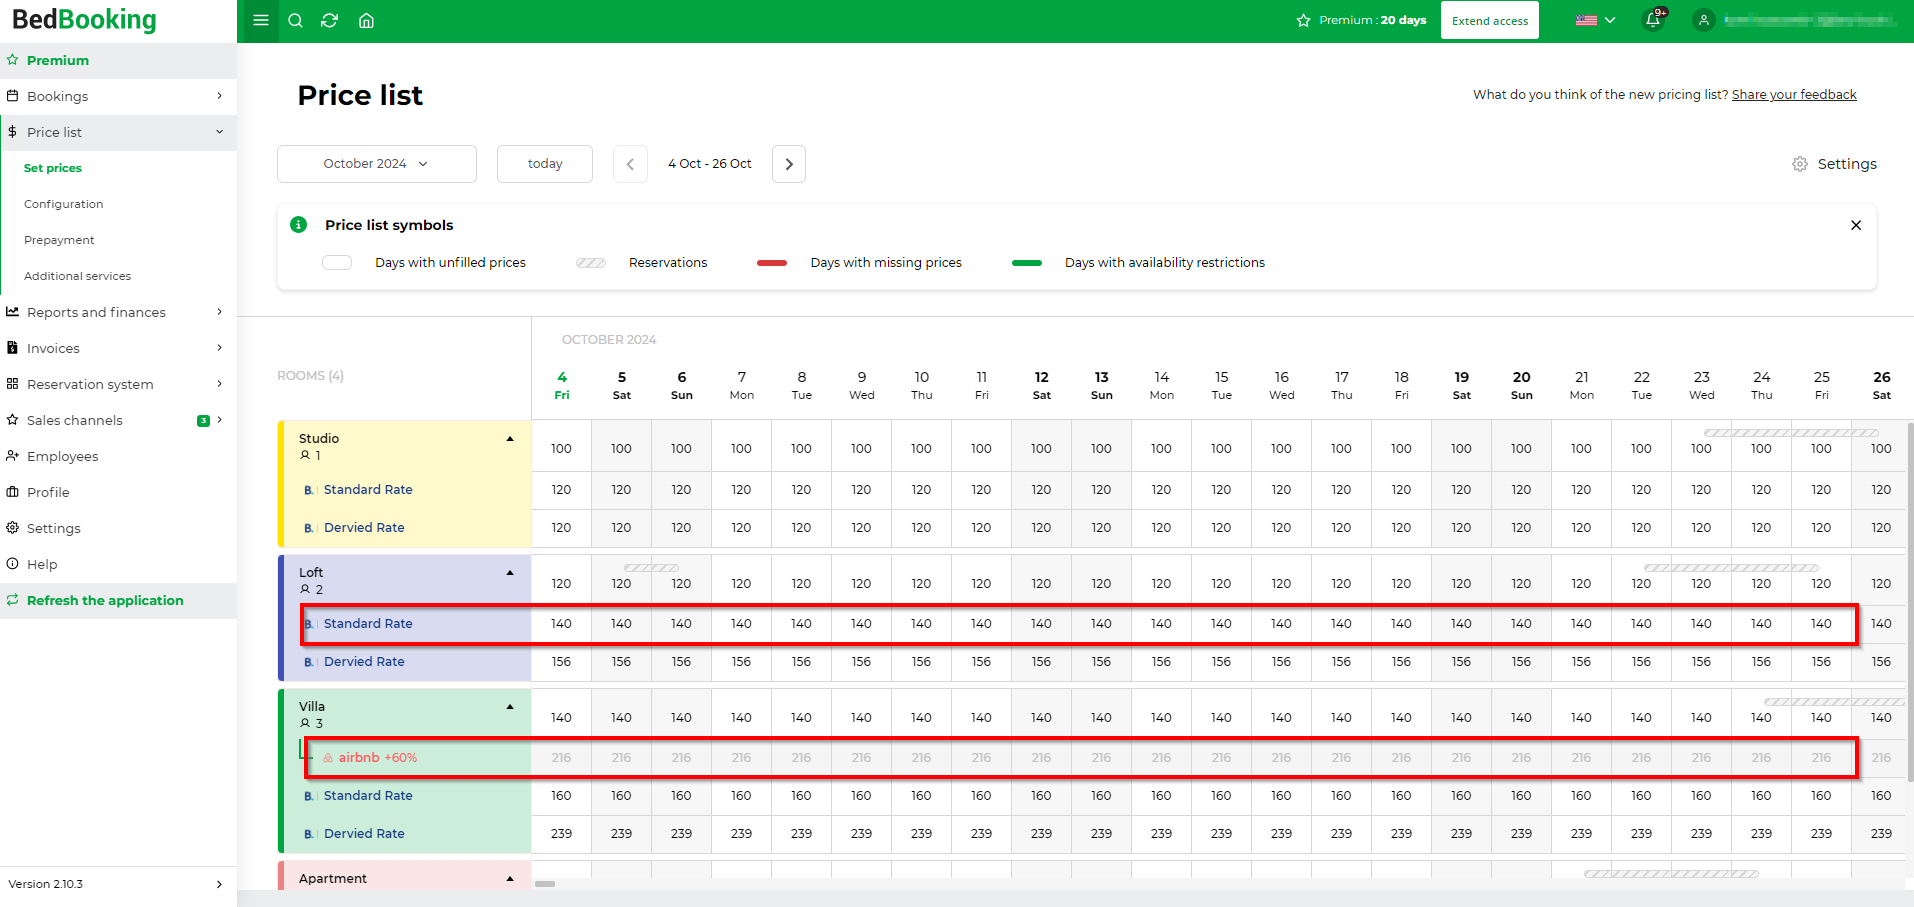Toggle the hamburger menu icon
Screen dimensions: 1914x907
click(261, 20)
